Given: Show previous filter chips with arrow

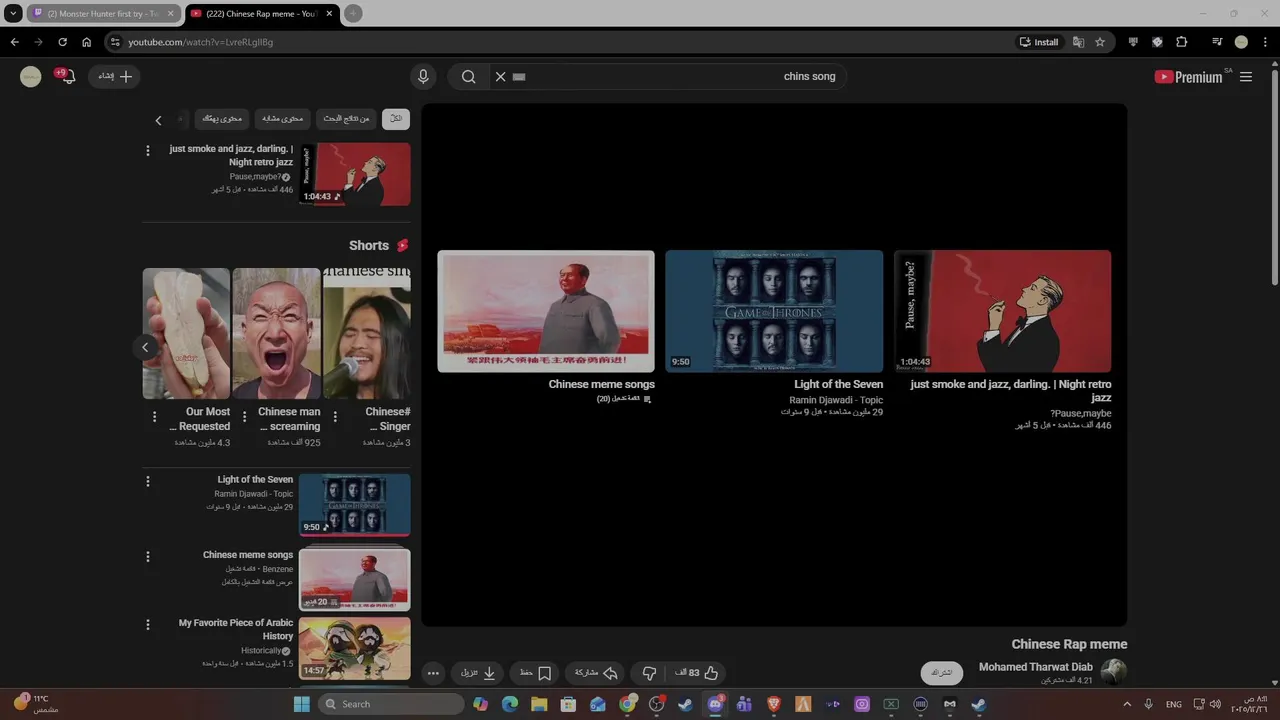Looking at the screenshot, I should point(158,120).
